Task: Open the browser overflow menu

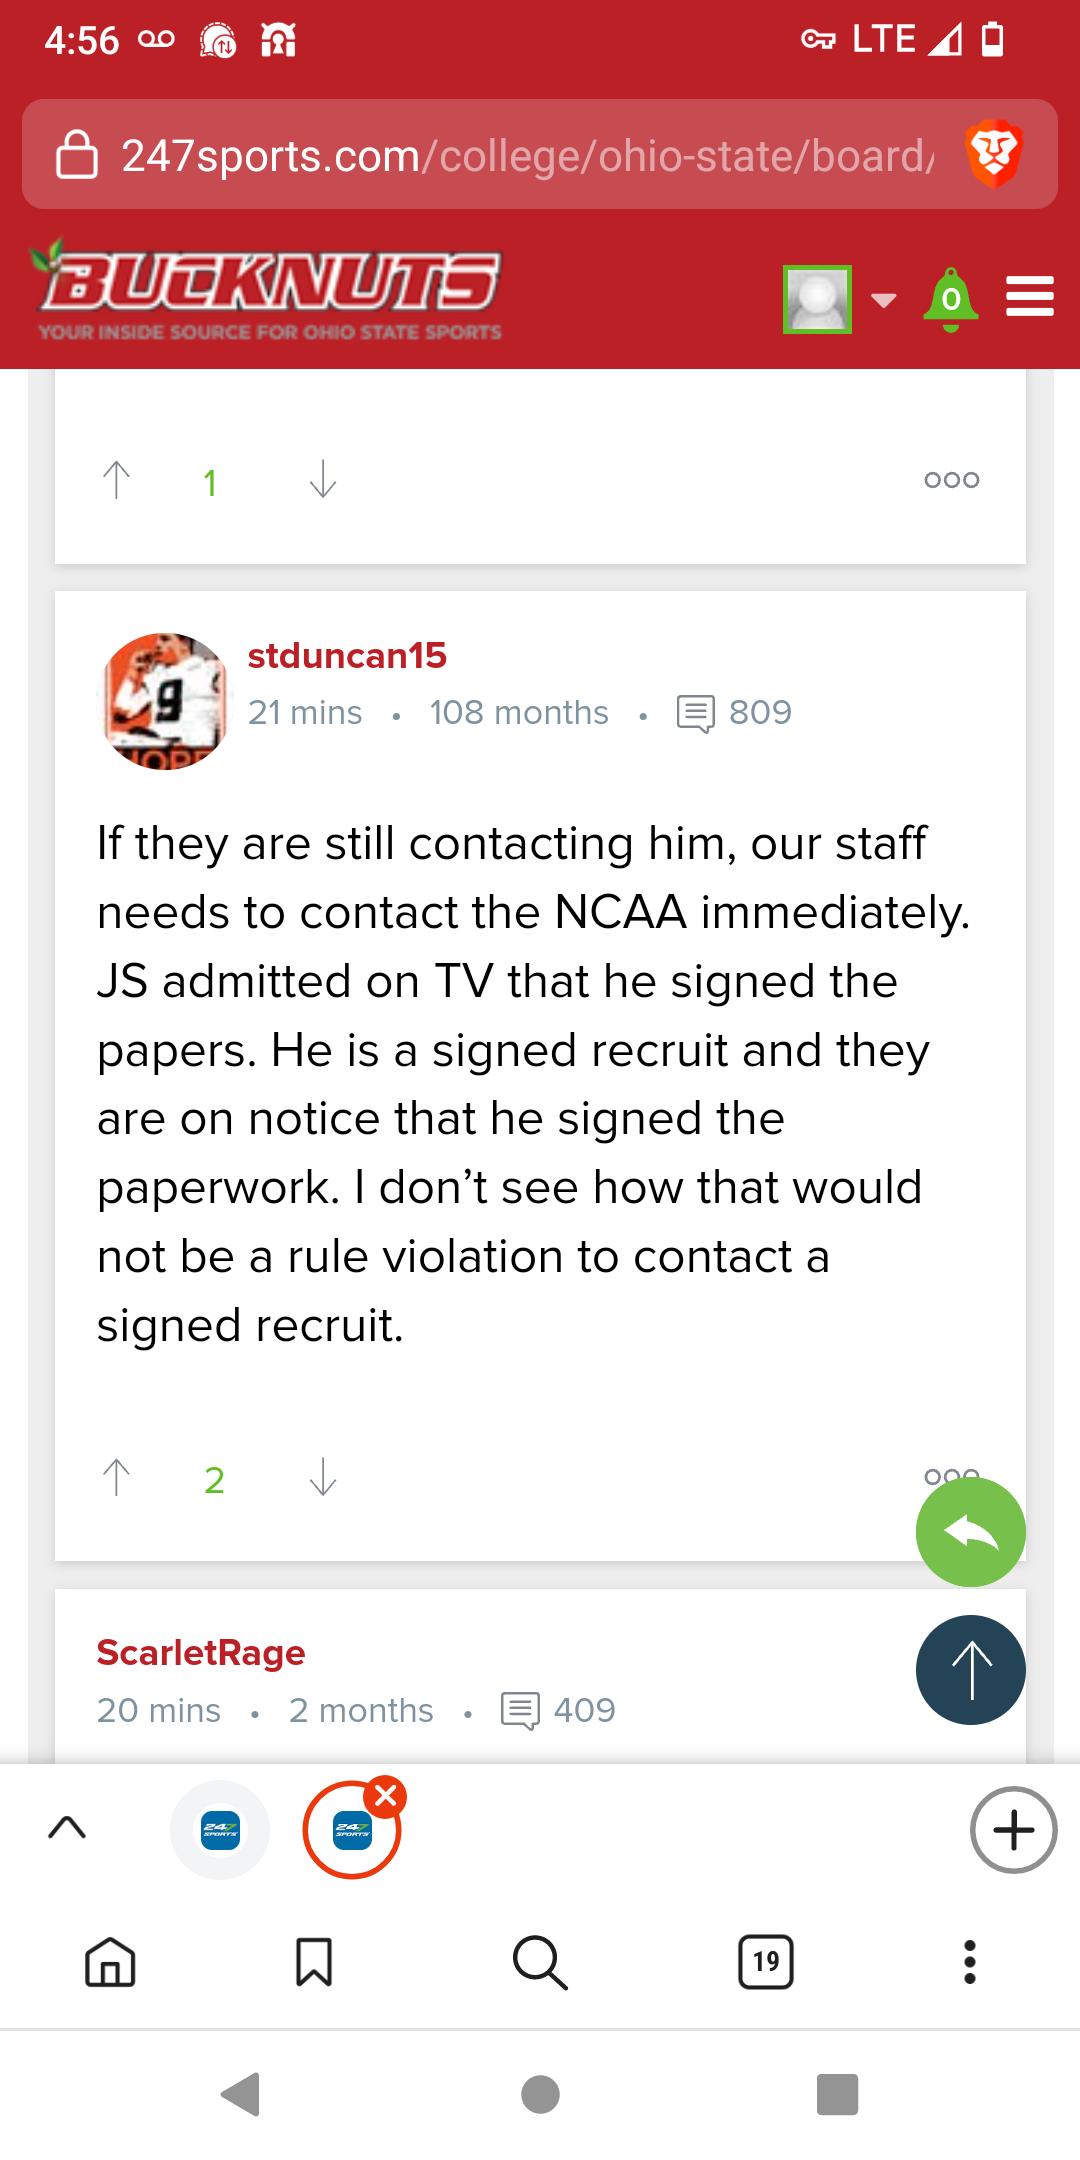Action: point(968,1963)
